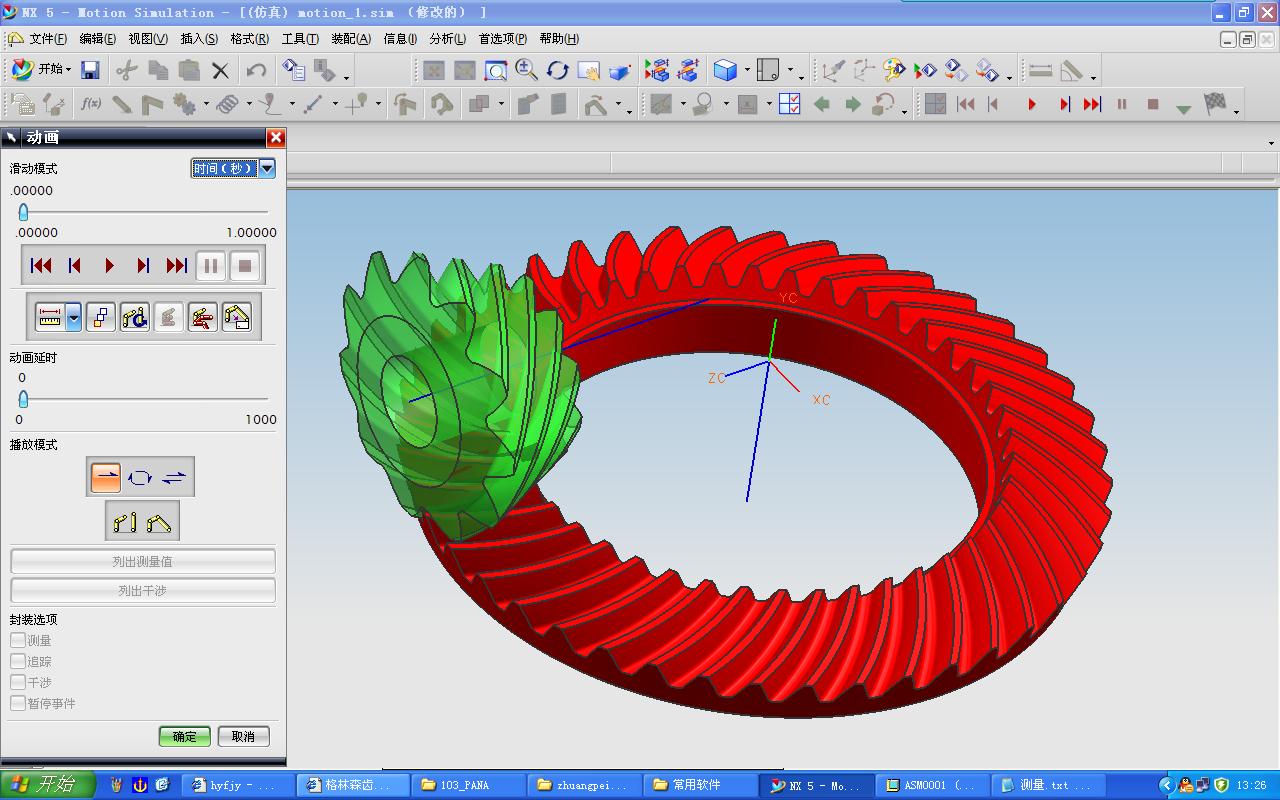The width and height of the screenshot is (1280, 800).
Task: Enable the 追踪 checkbox
Action: [18, 661]
